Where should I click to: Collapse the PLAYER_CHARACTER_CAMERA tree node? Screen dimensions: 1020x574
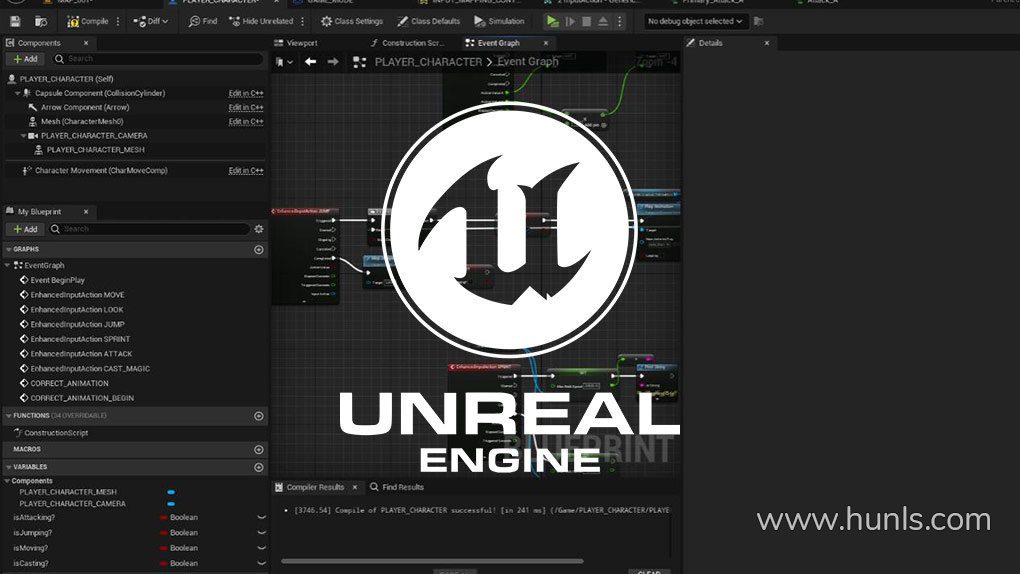[23, 136]
